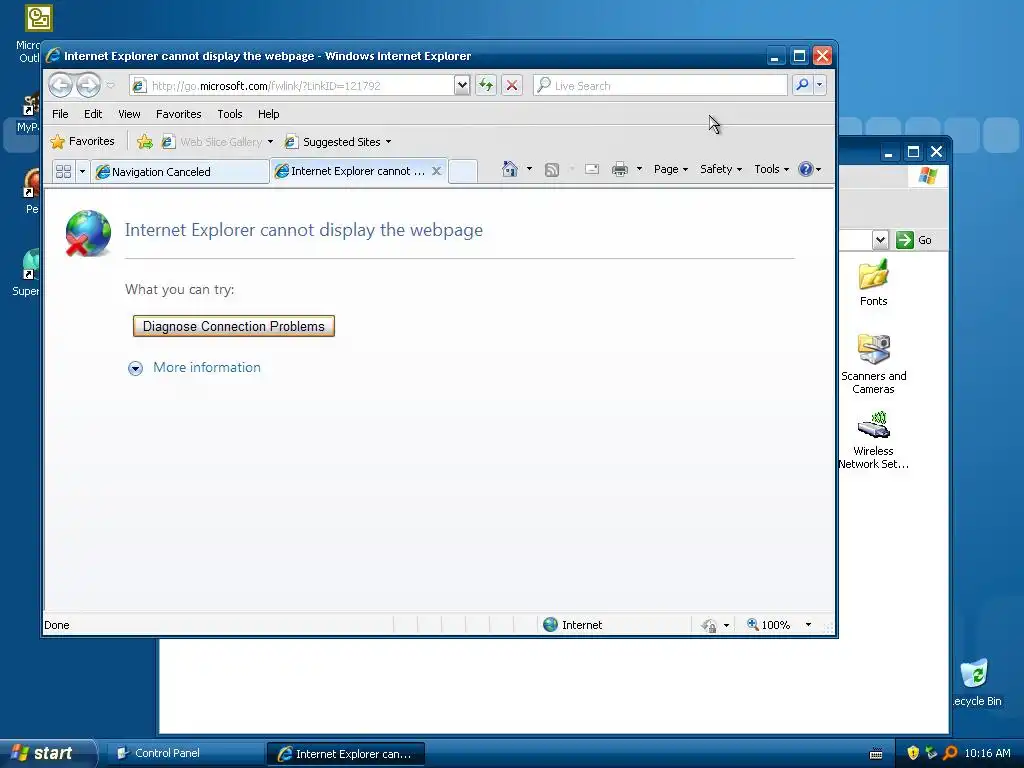
Task: Open the Tools command bar menu
Action: tap(771, 169)
